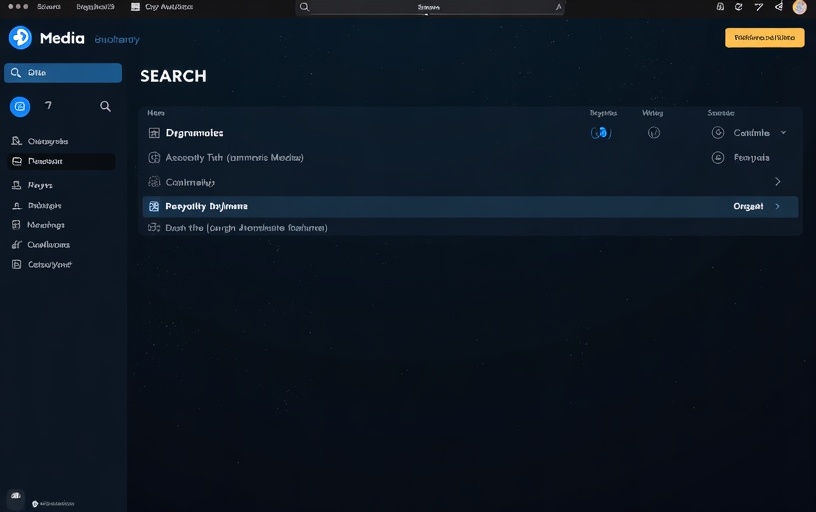816x512 pixels.
Task: Click the paper plane send icon in the top-right toolbar
Action: (759, 7)
